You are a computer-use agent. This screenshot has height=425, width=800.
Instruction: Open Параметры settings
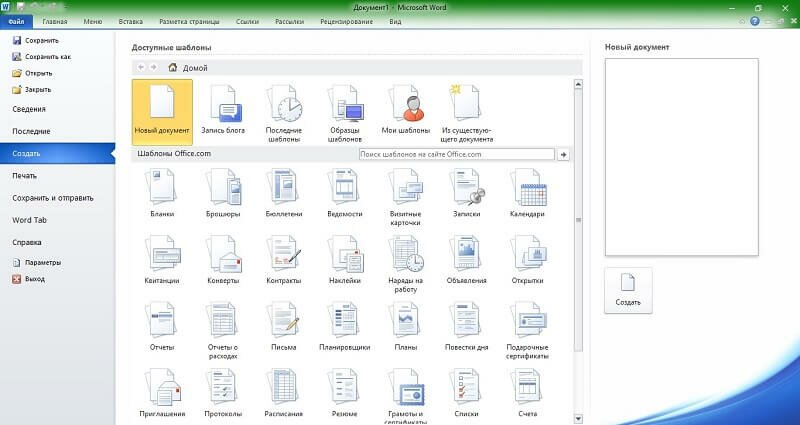37,262
